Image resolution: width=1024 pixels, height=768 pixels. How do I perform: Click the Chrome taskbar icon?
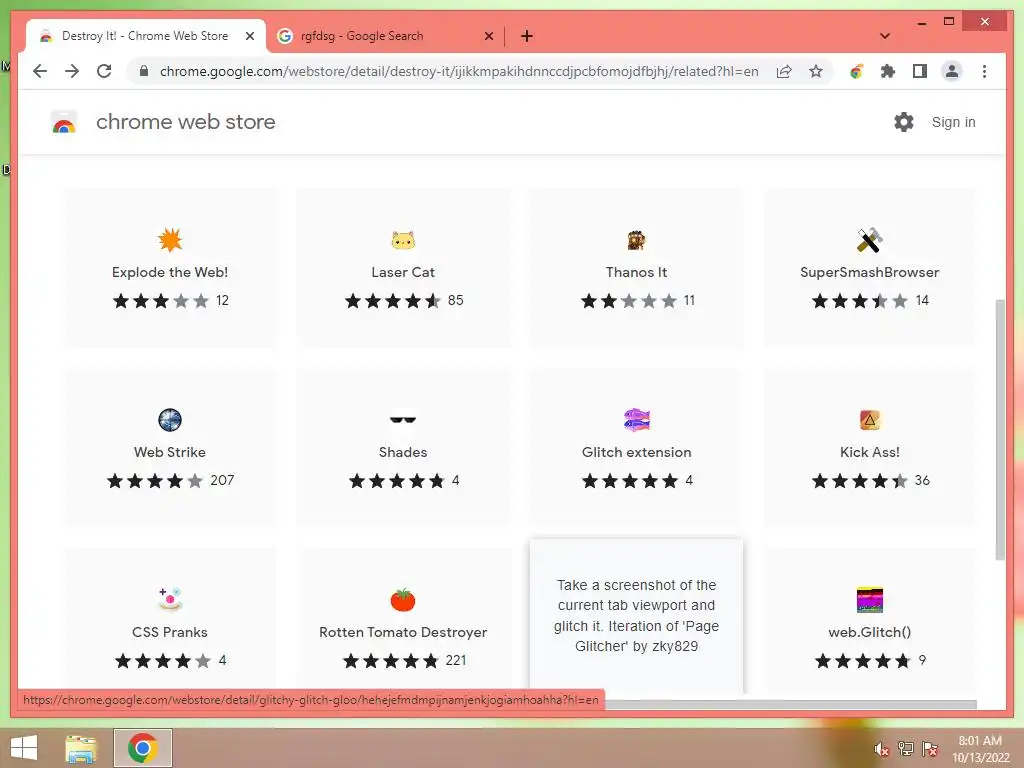pos(142,748)
